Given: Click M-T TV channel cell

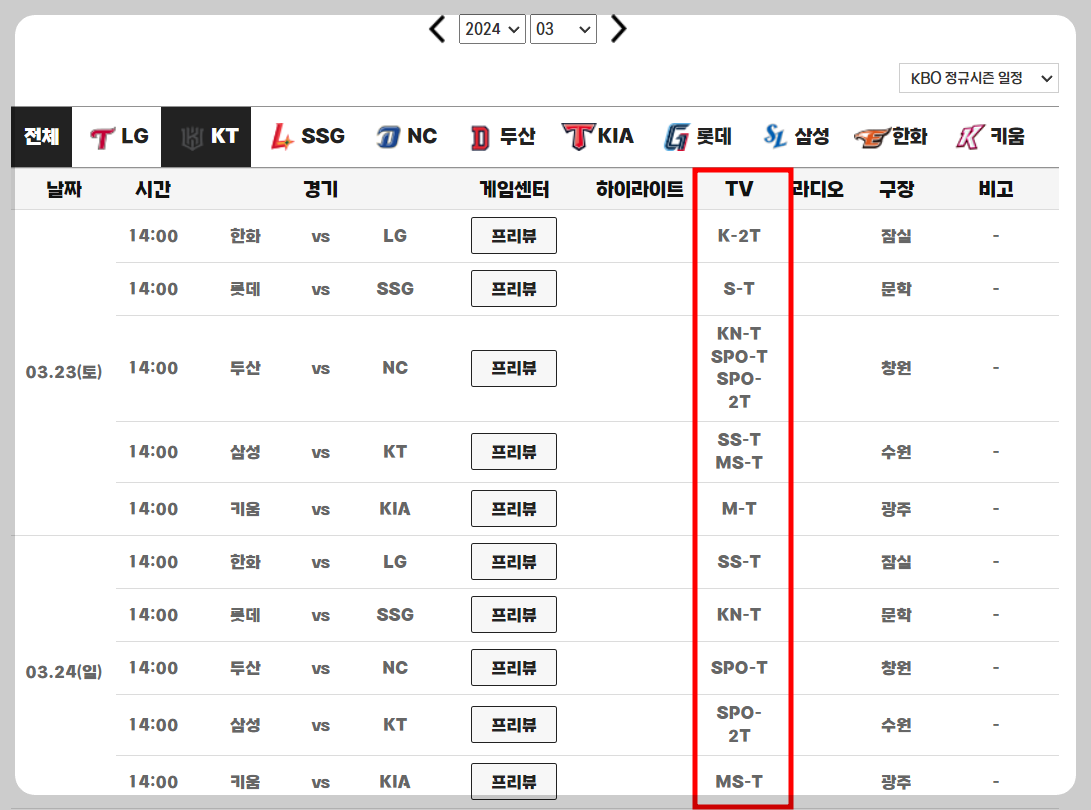Looking at the screenshot, I should coord(739,509).
